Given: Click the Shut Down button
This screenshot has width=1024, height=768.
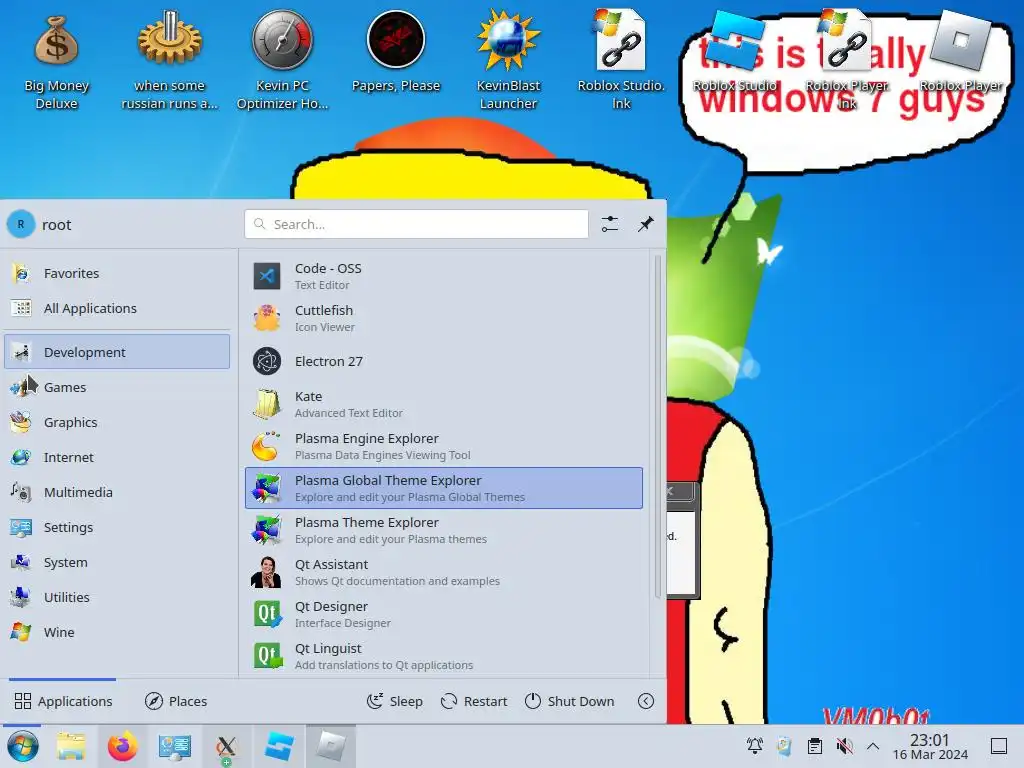Looking at the screenshot, I should click(x=569, y=701).
